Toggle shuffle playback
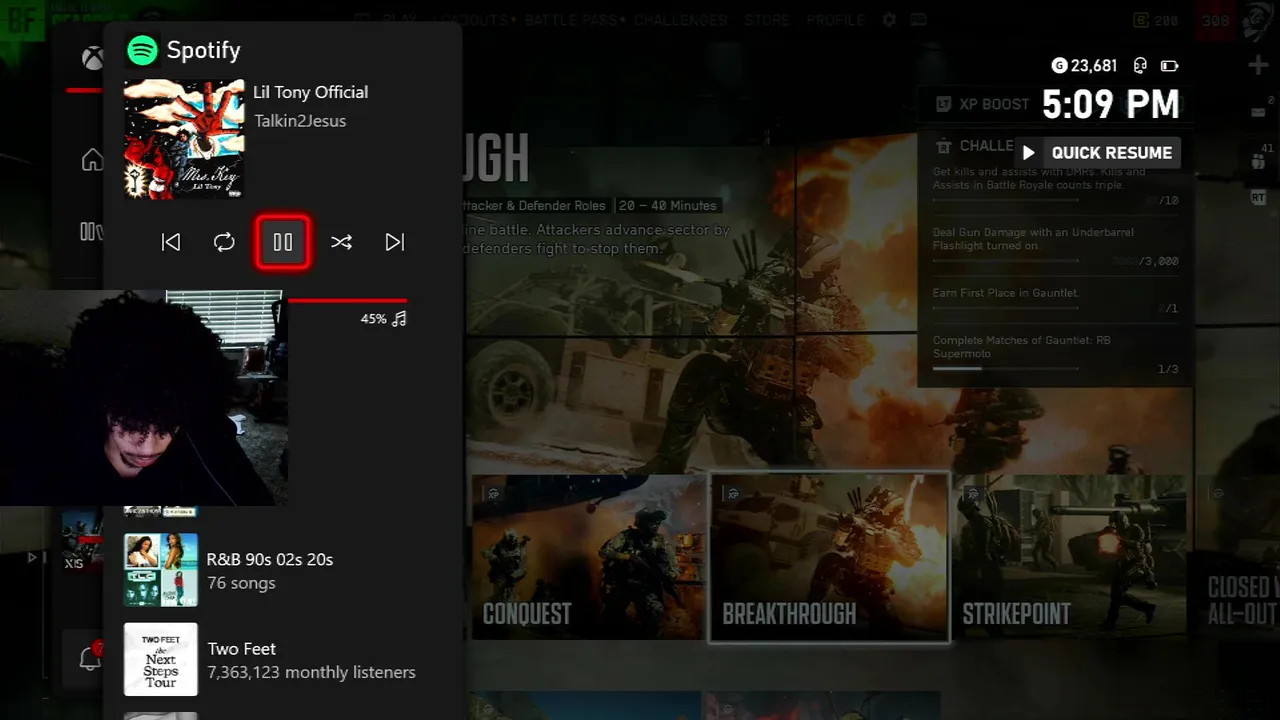This screenshot has height=720, width=1280. [x=341, y=242]
